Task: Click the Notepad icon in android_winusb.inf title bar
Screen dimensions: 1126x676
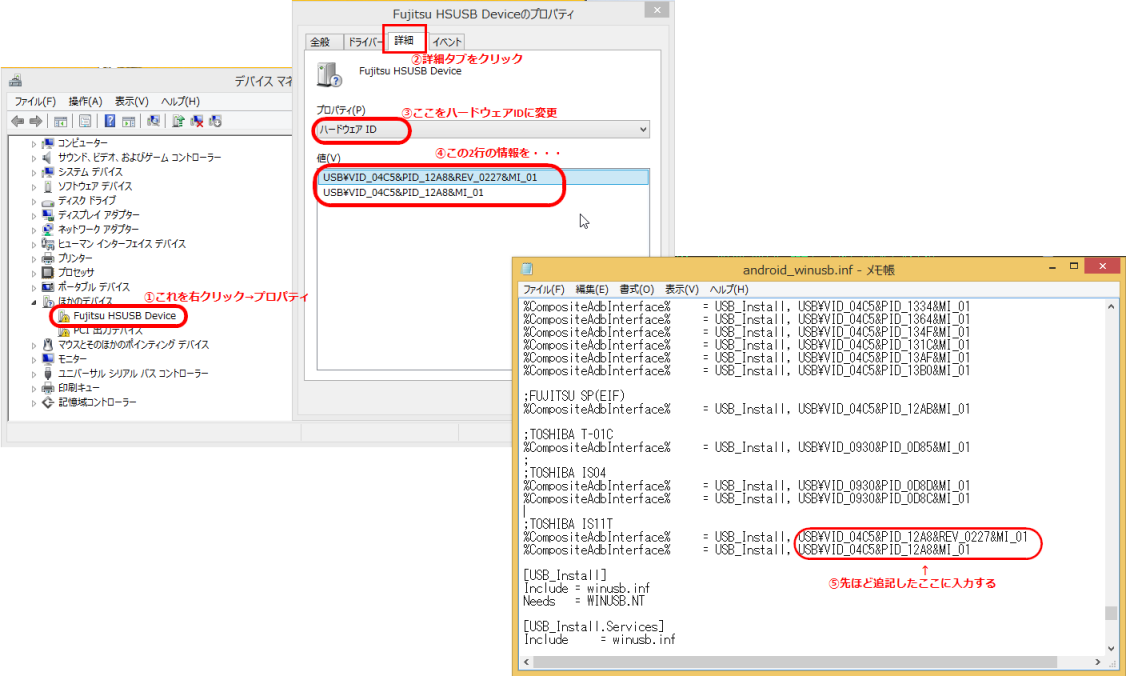Action: (x=527, y=269)
